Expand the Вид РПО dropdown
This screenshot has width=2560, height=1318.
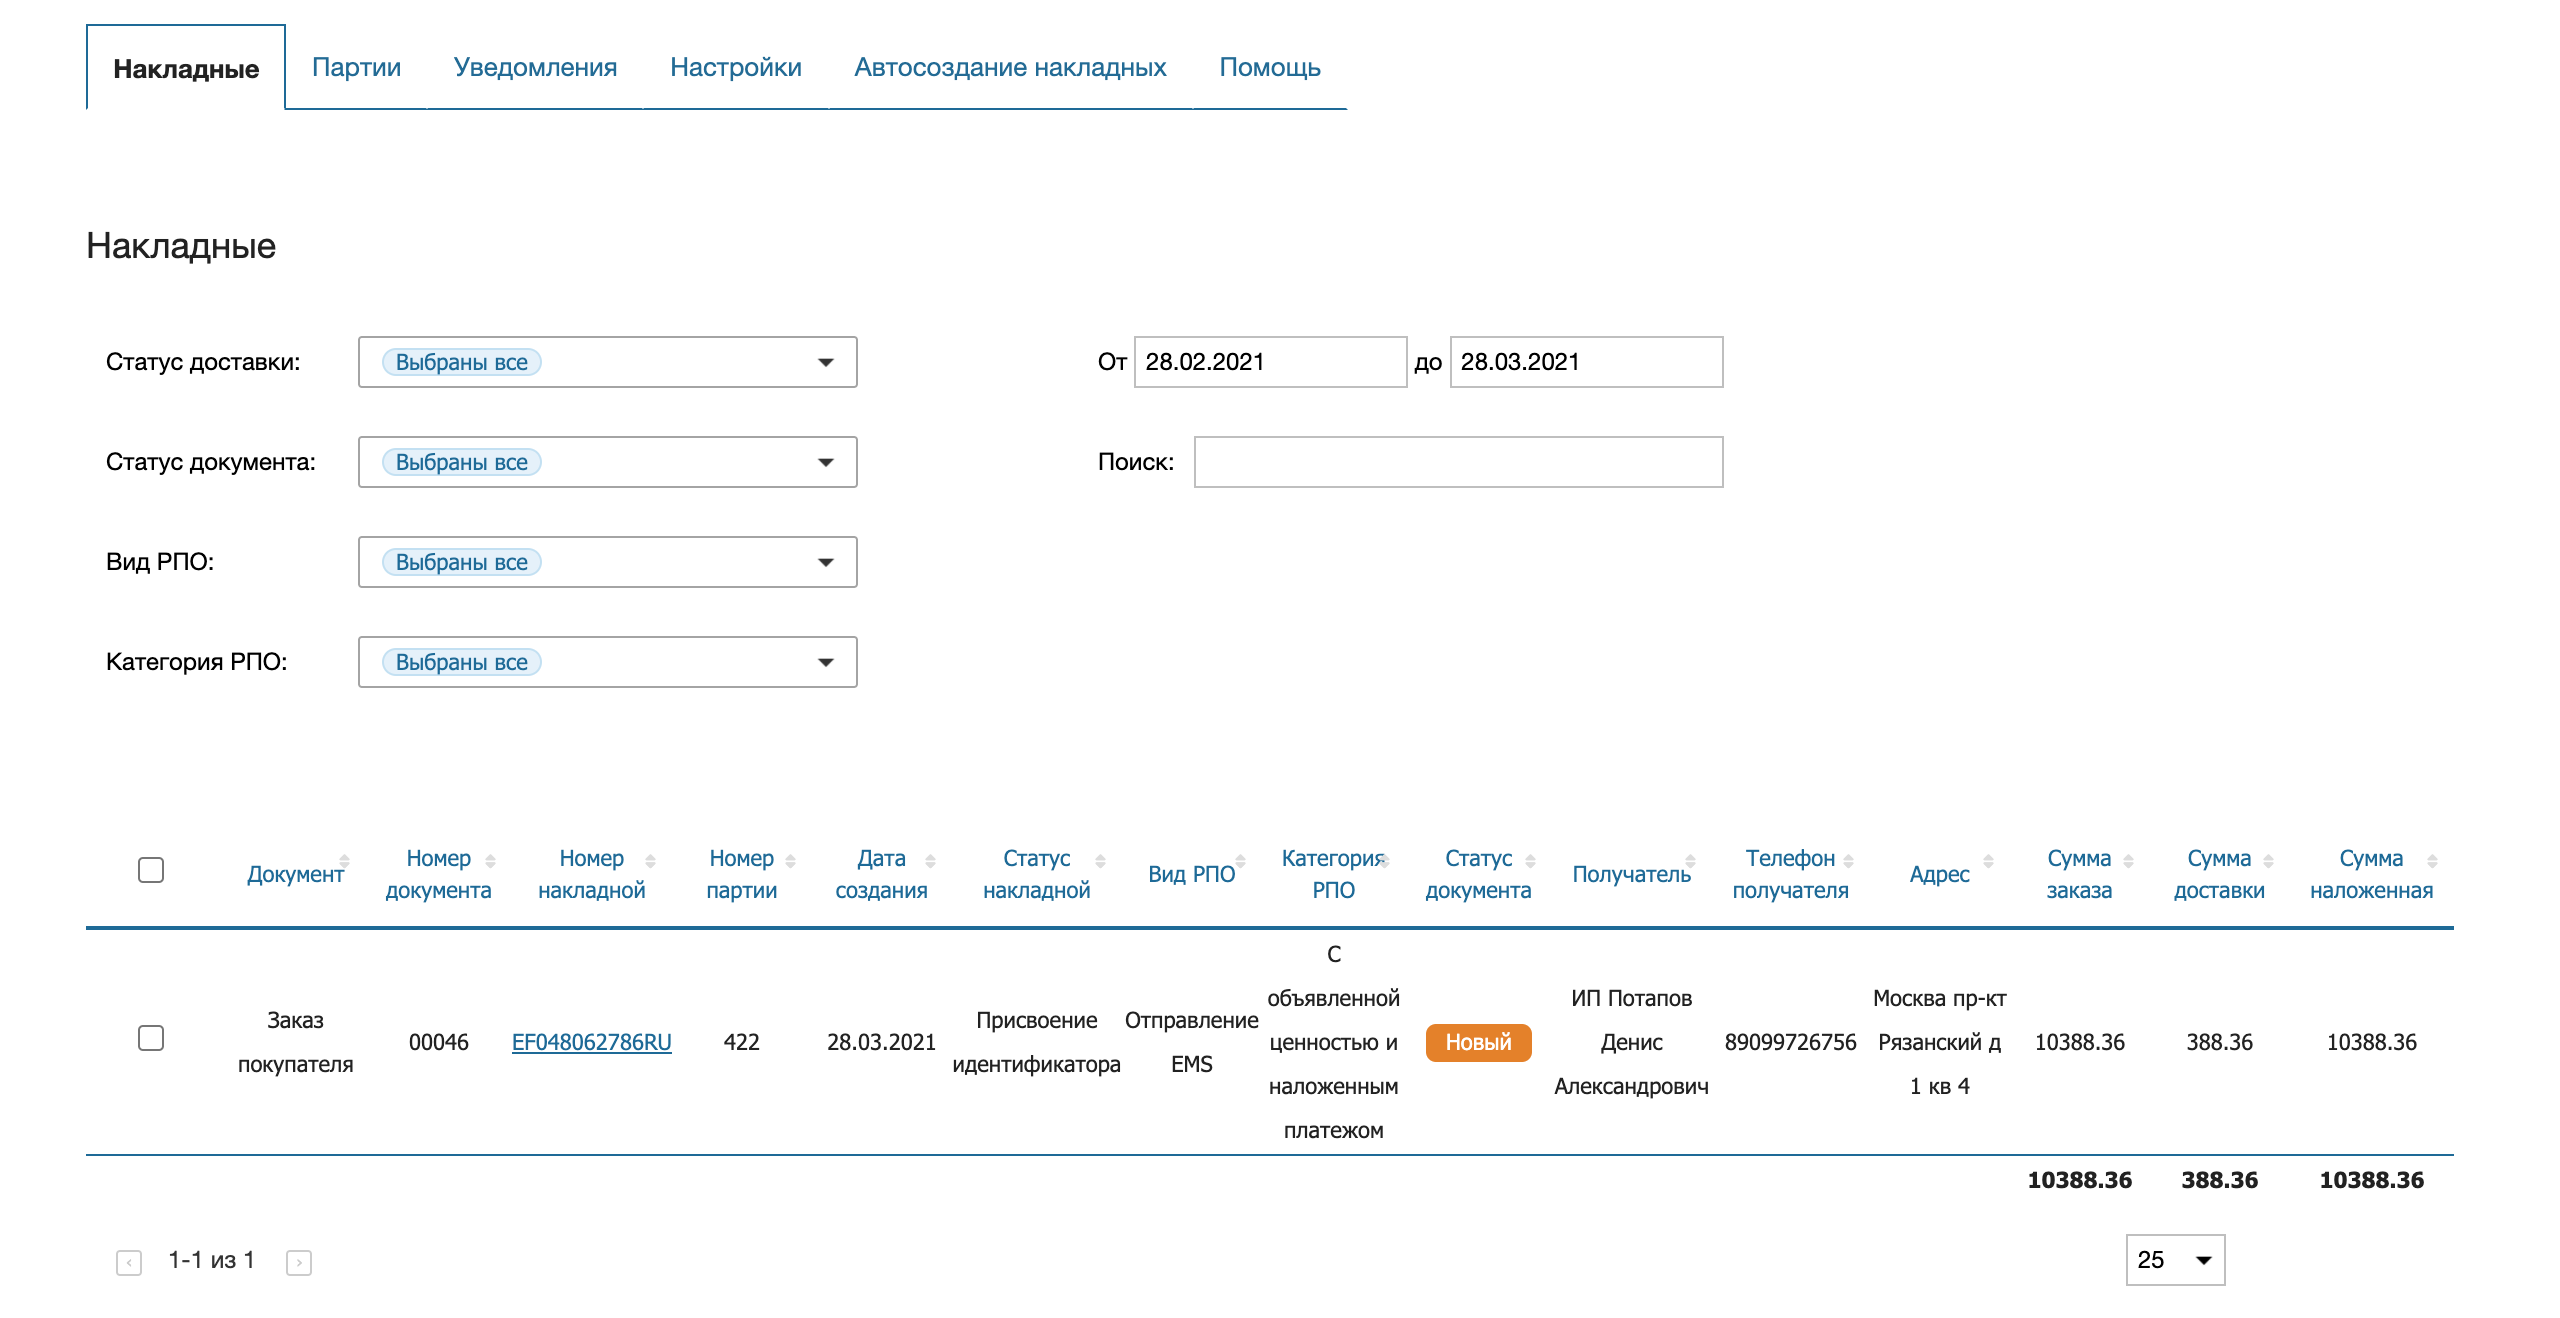pyautogui.click(x=607, y=562)
